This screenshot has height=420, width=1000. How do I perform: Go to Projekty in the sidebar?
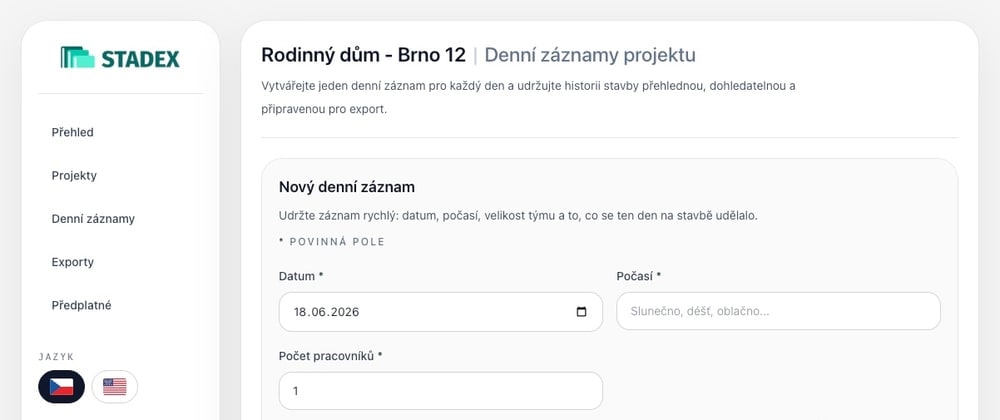[74, 176]
